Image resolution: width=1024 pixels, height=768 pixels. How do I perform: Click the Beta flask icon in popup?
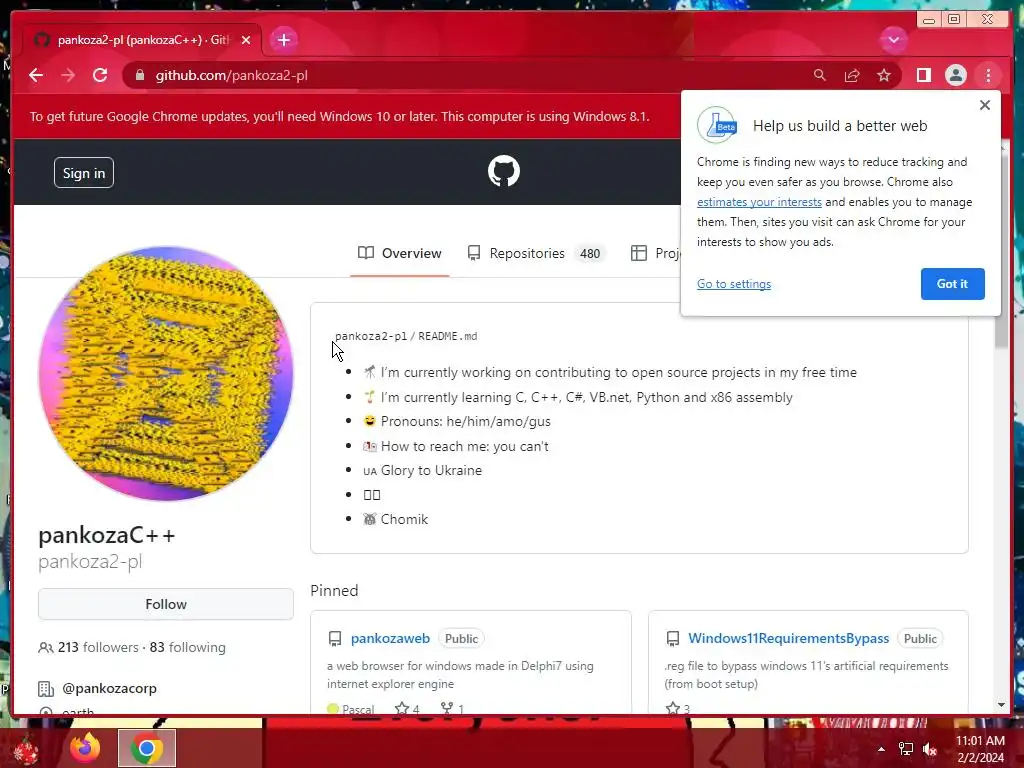[716, 125]
